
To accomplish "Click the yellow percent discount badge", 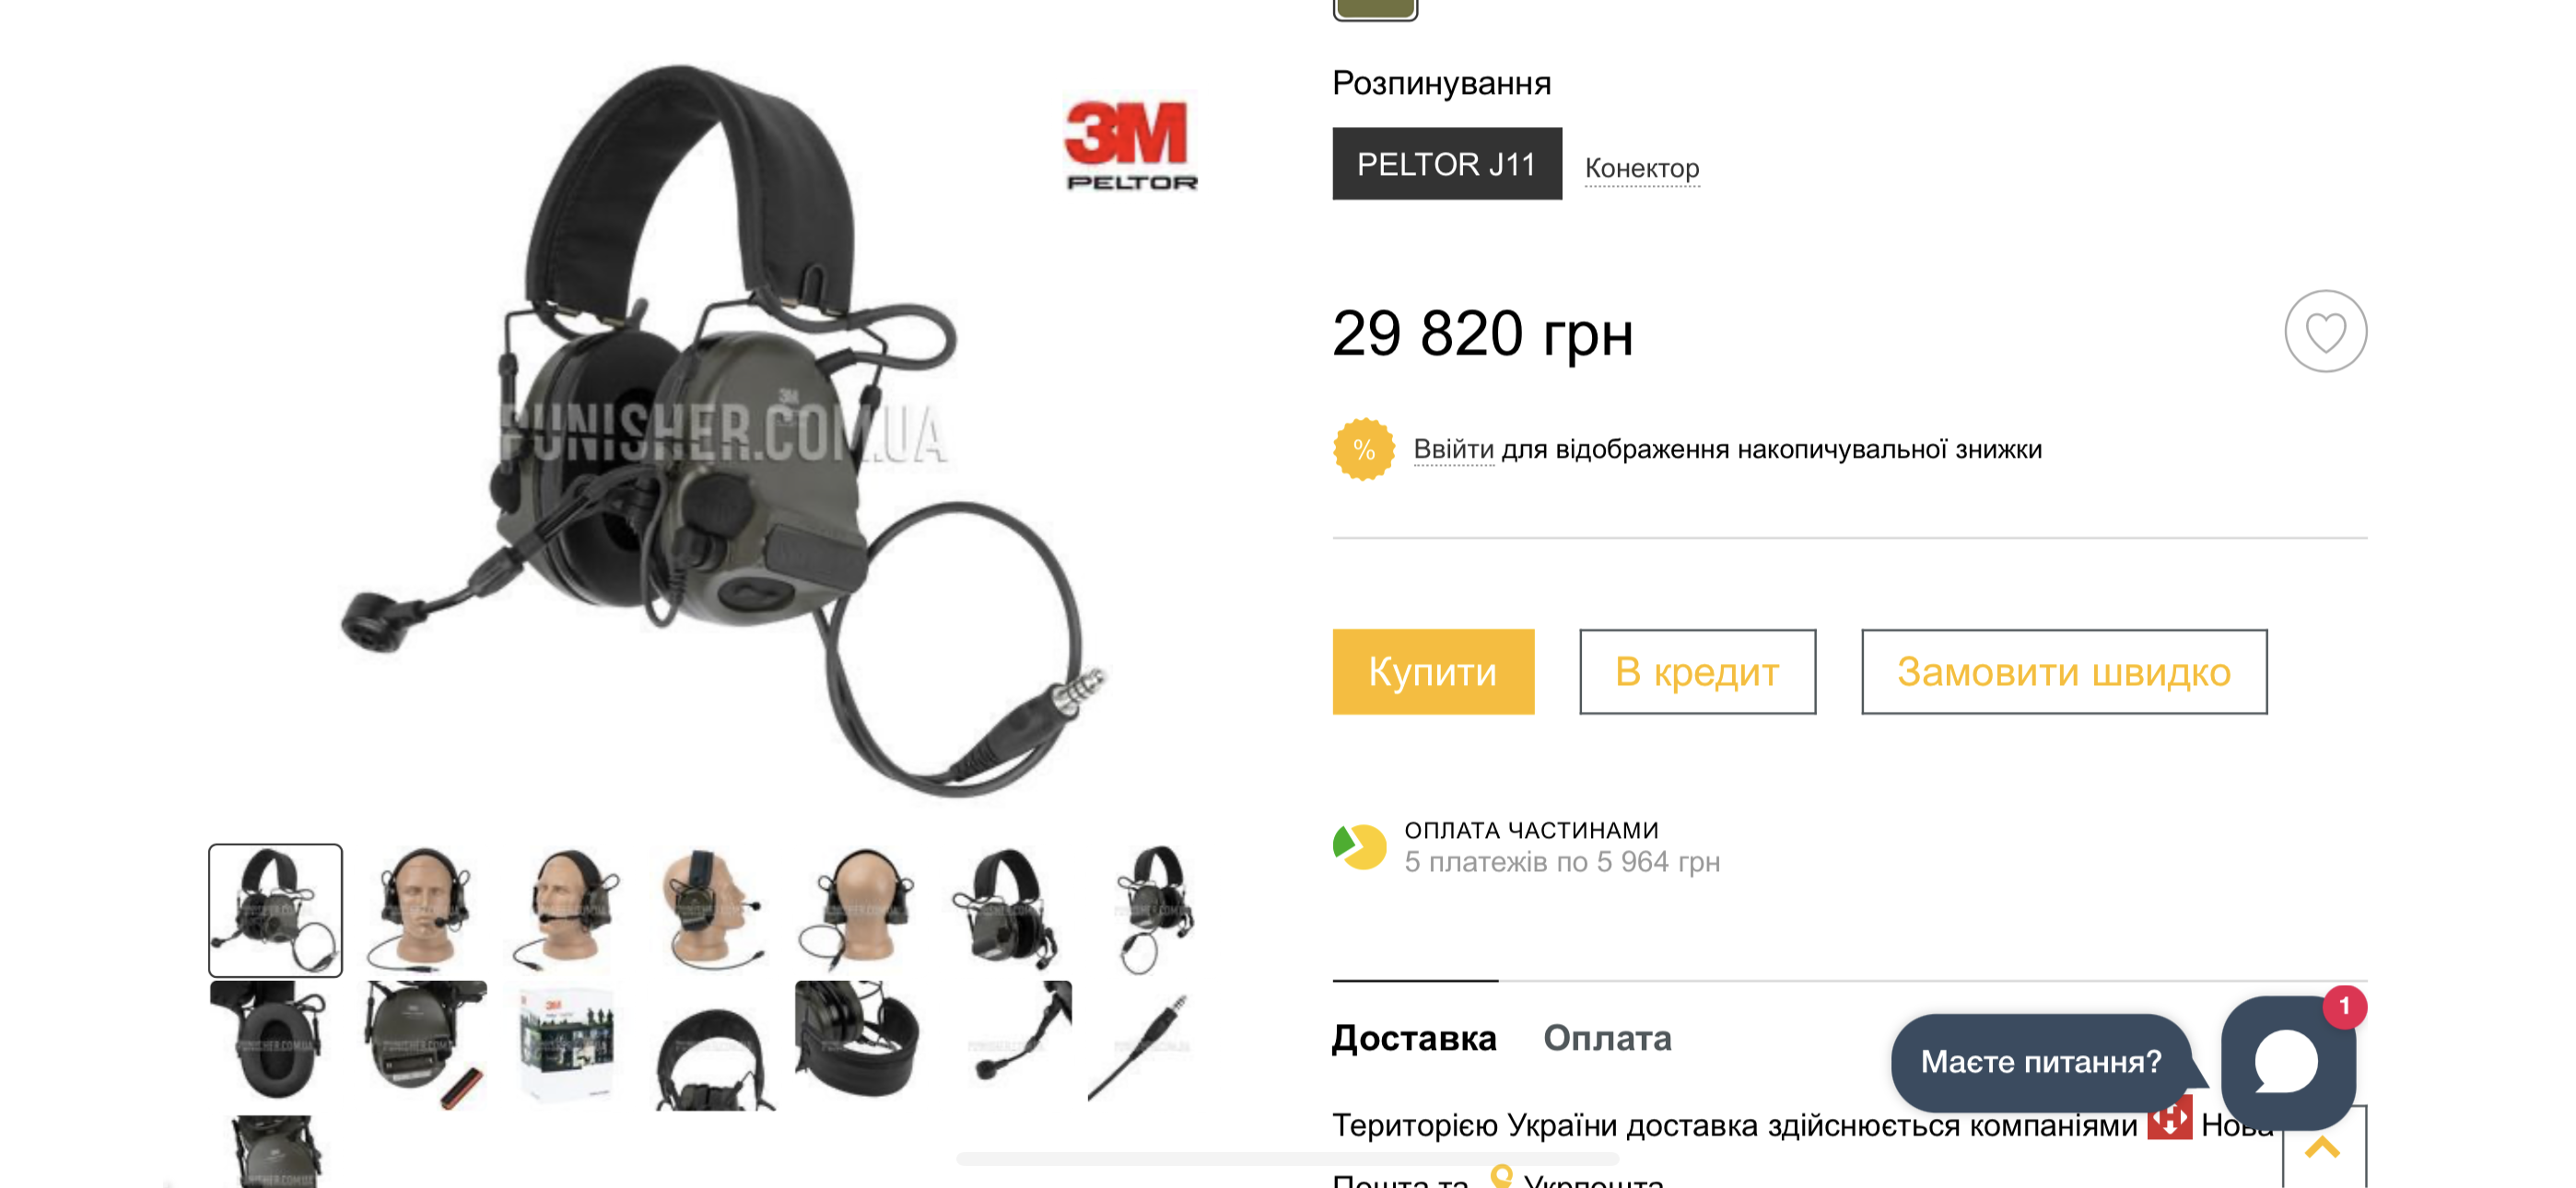I will [1363, 449].
